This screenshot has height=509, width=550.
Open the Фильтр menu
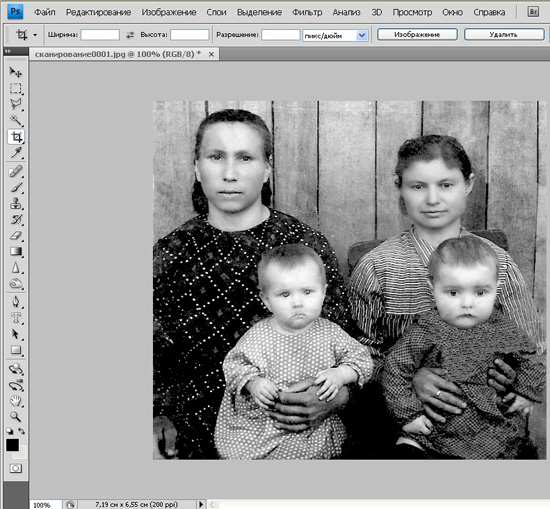pyautogui.click(x=307, y=12)
